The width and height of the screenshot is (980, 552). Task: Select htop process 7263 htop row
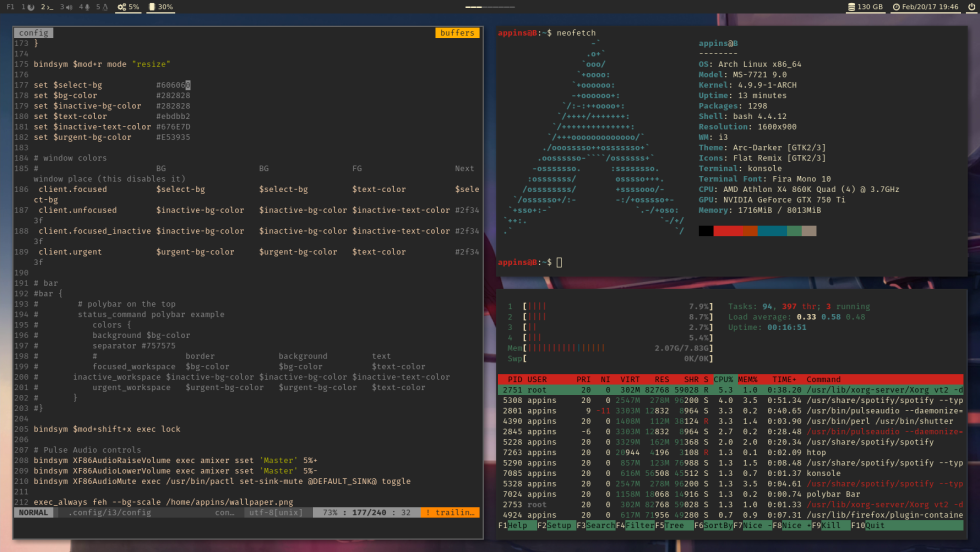(x=731, y=453)
